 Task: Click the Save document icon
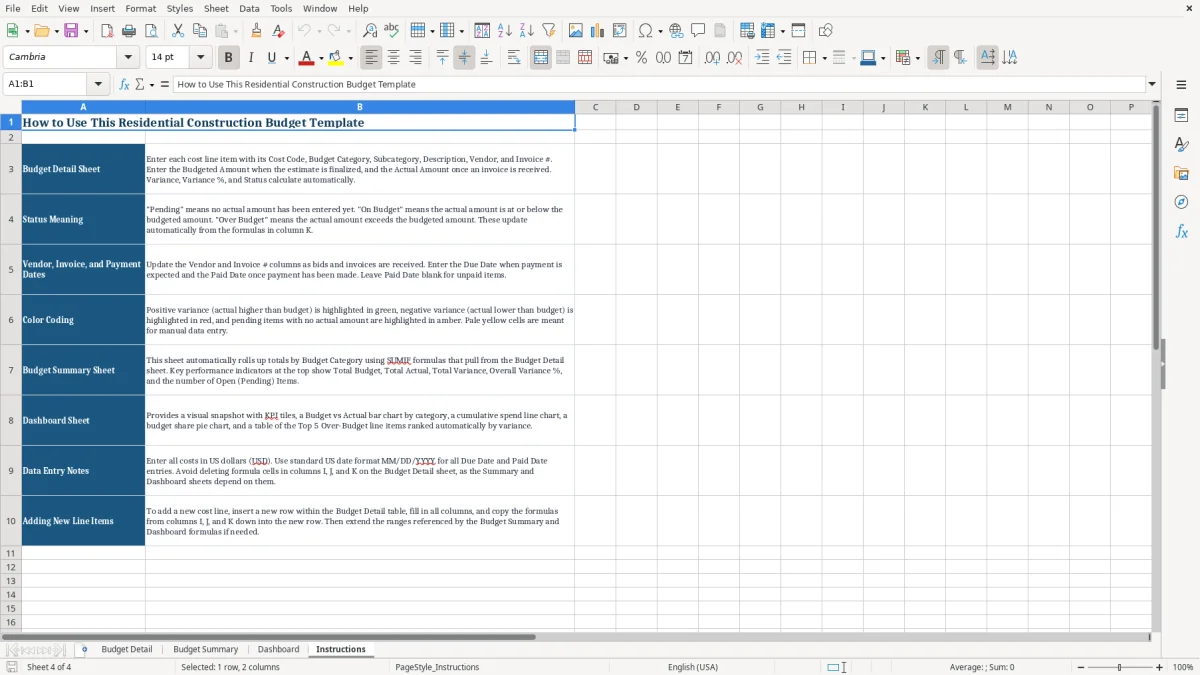pyautogui.click(x=71, y=31)
